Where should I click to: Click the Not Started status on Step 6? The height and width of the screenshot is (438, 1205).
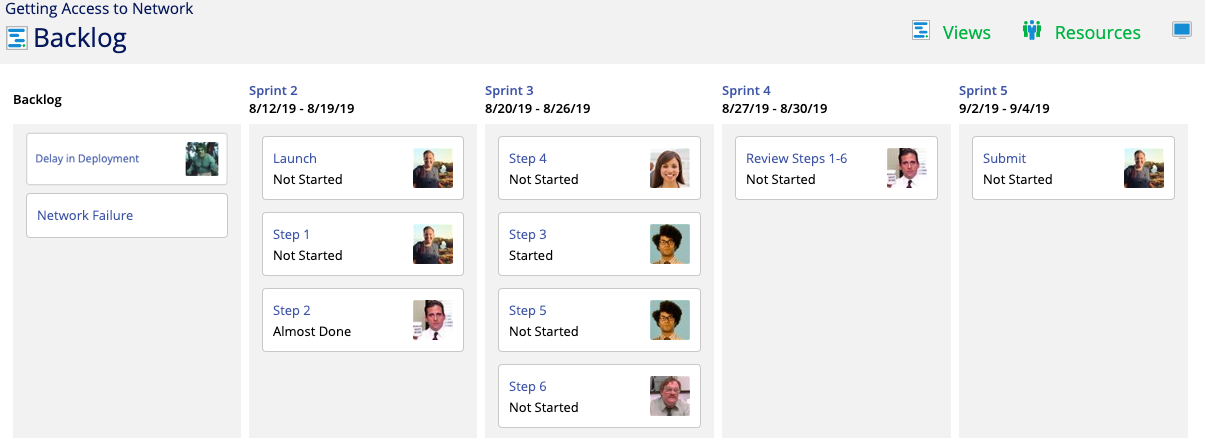[544, 407]
